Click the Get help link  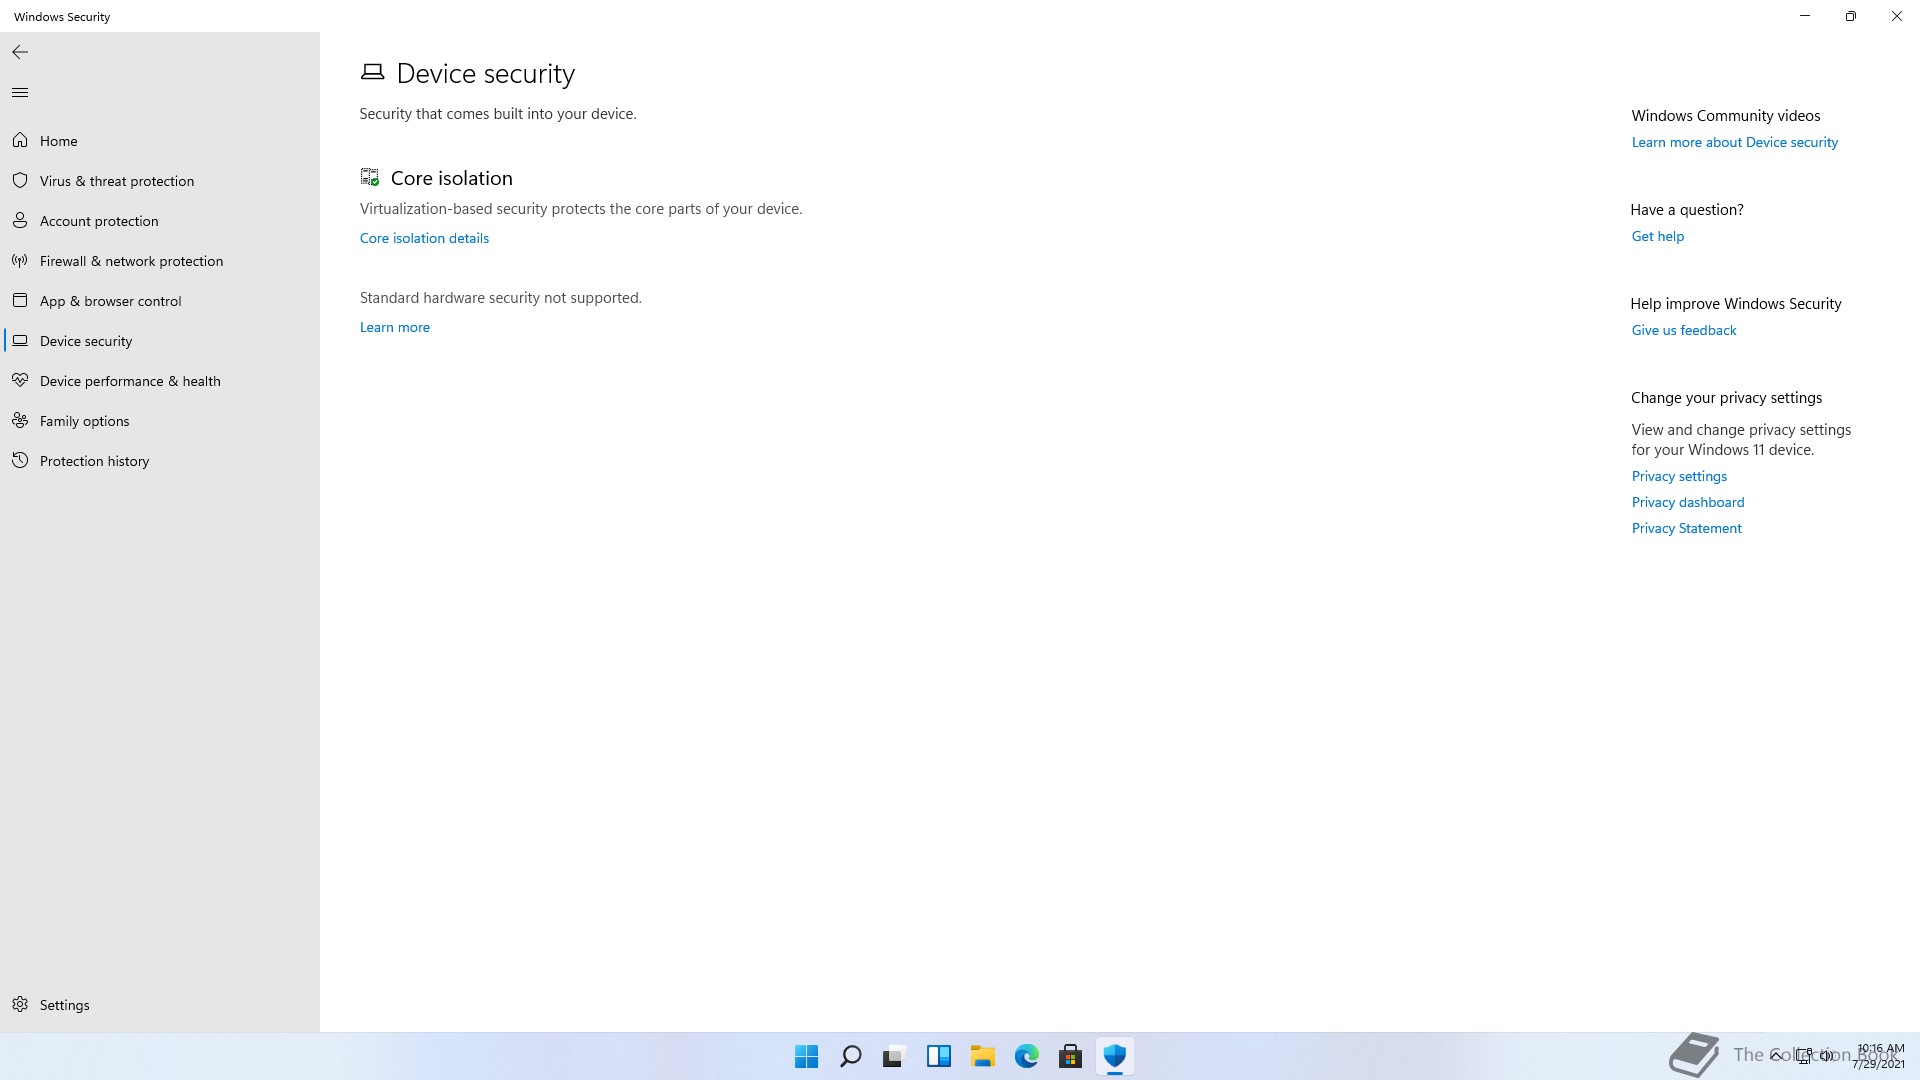point(1657,236)
